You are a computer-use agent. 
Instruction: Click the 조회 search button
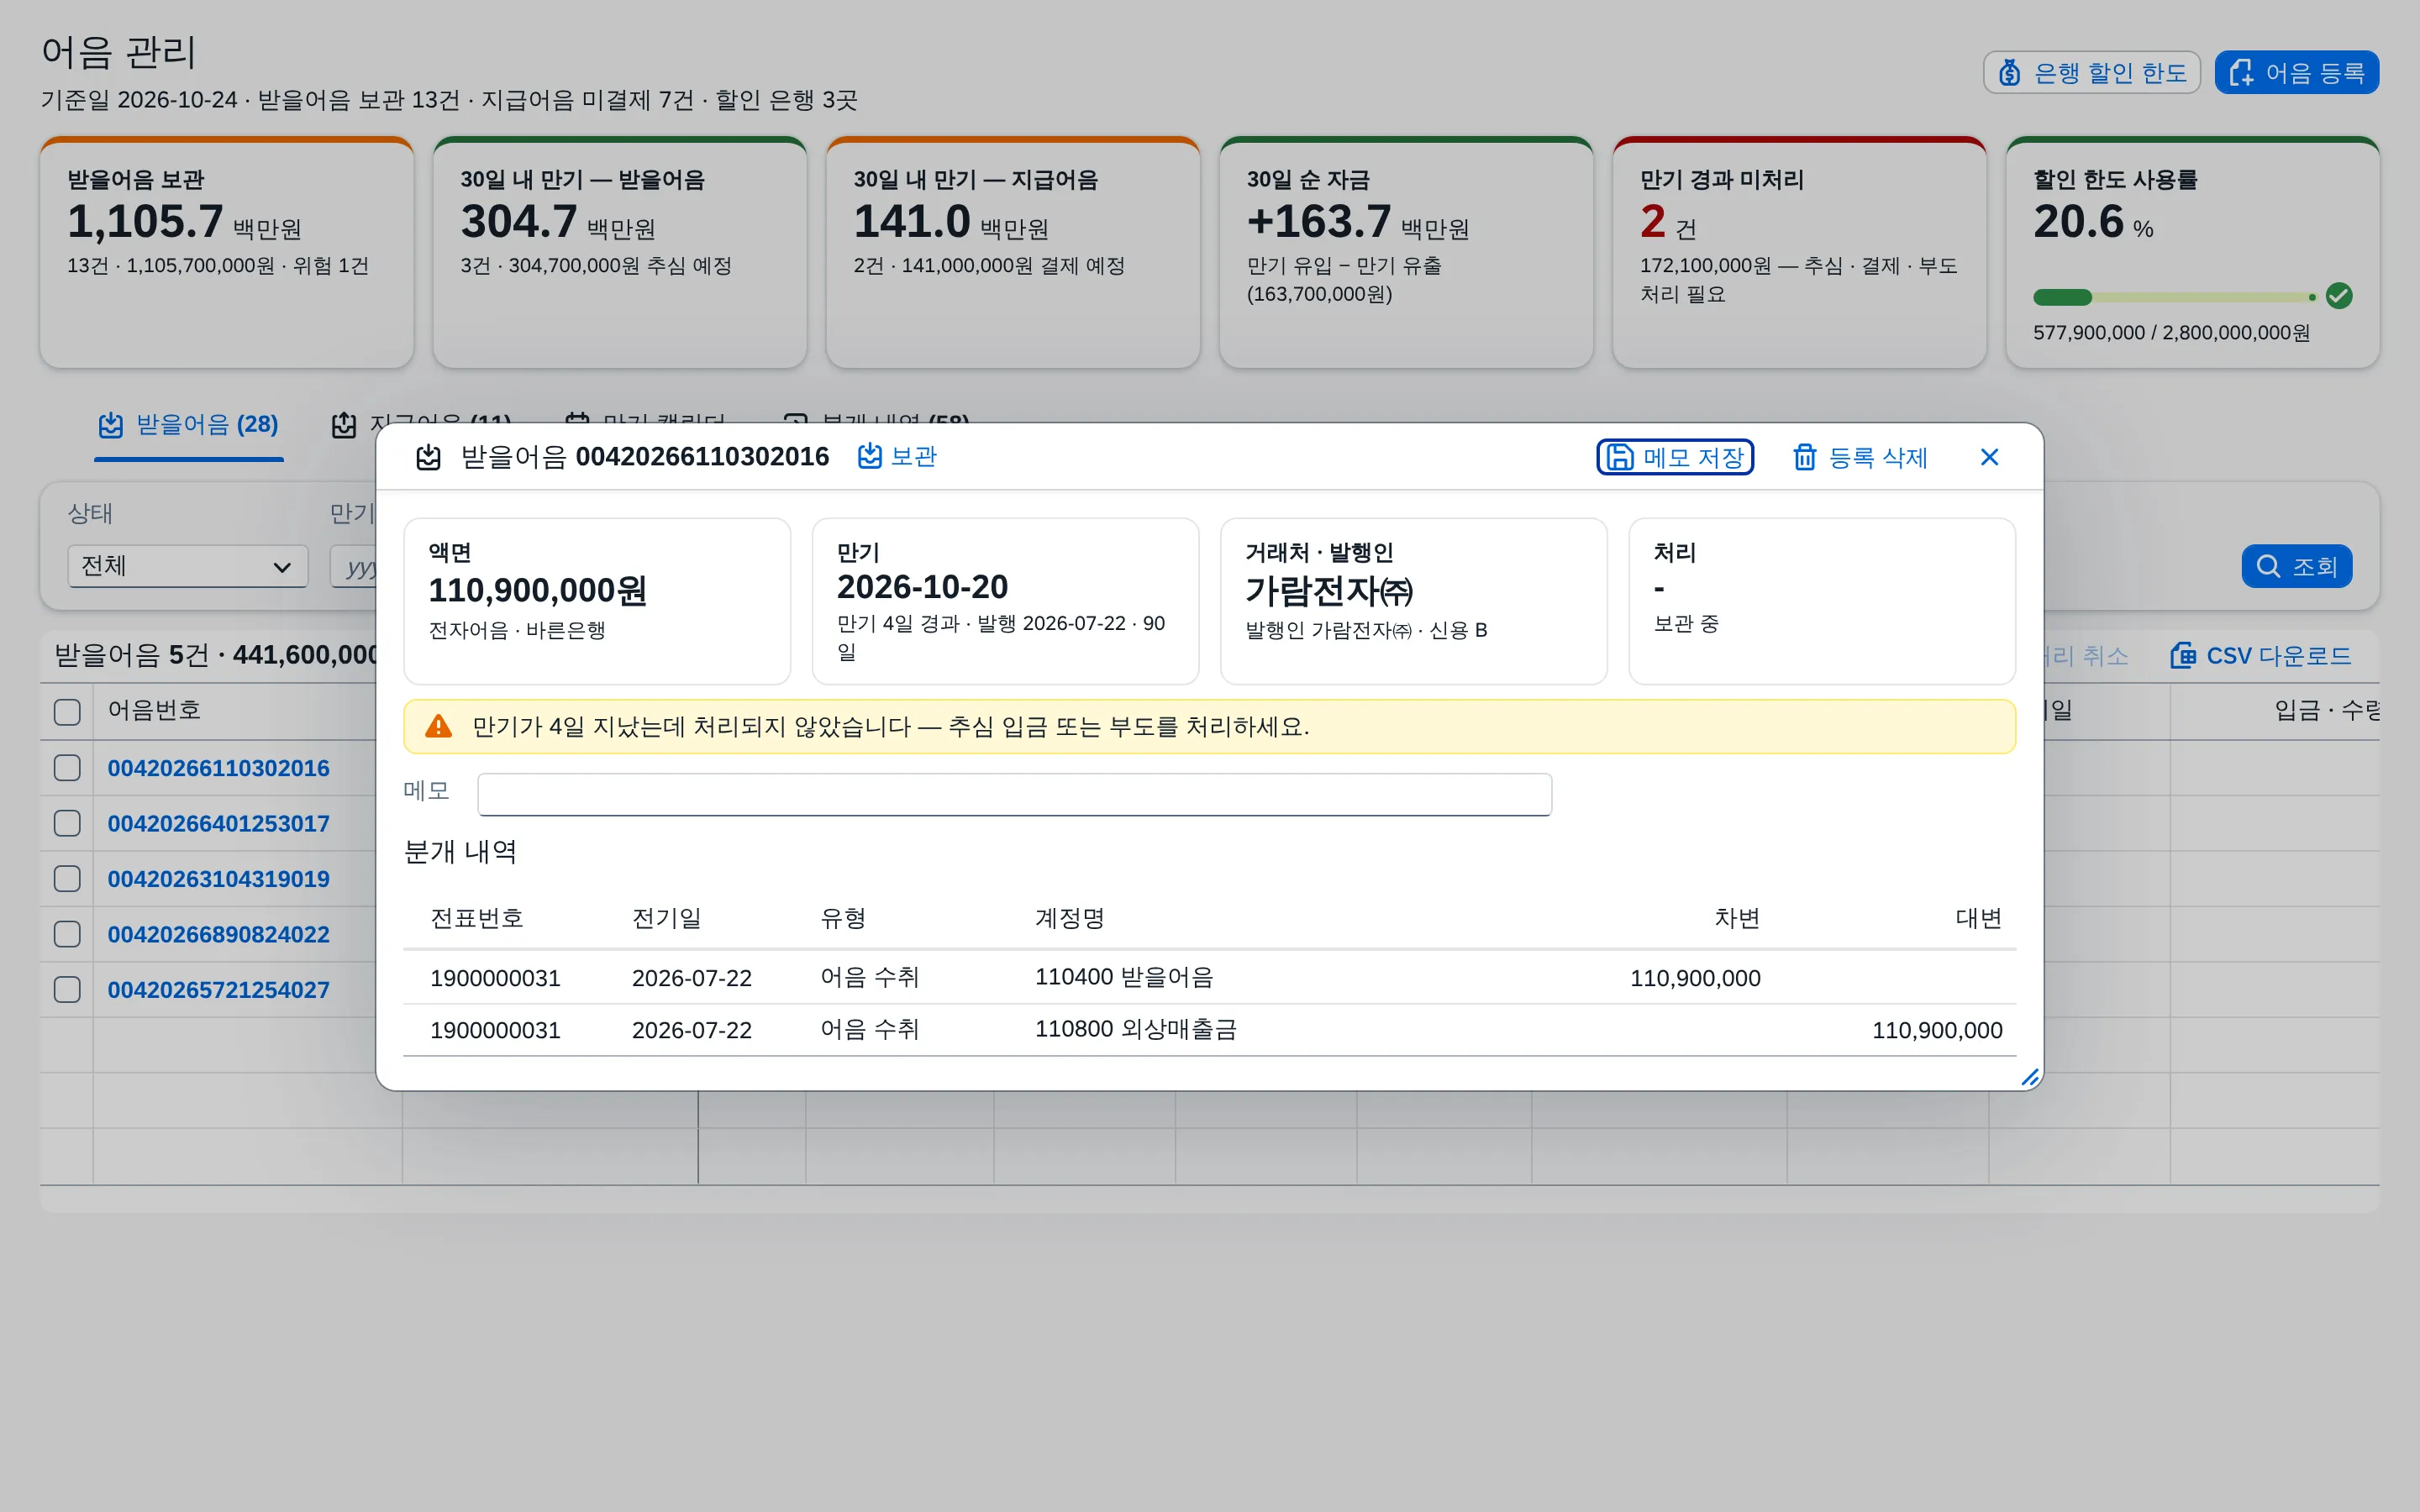2297,566
